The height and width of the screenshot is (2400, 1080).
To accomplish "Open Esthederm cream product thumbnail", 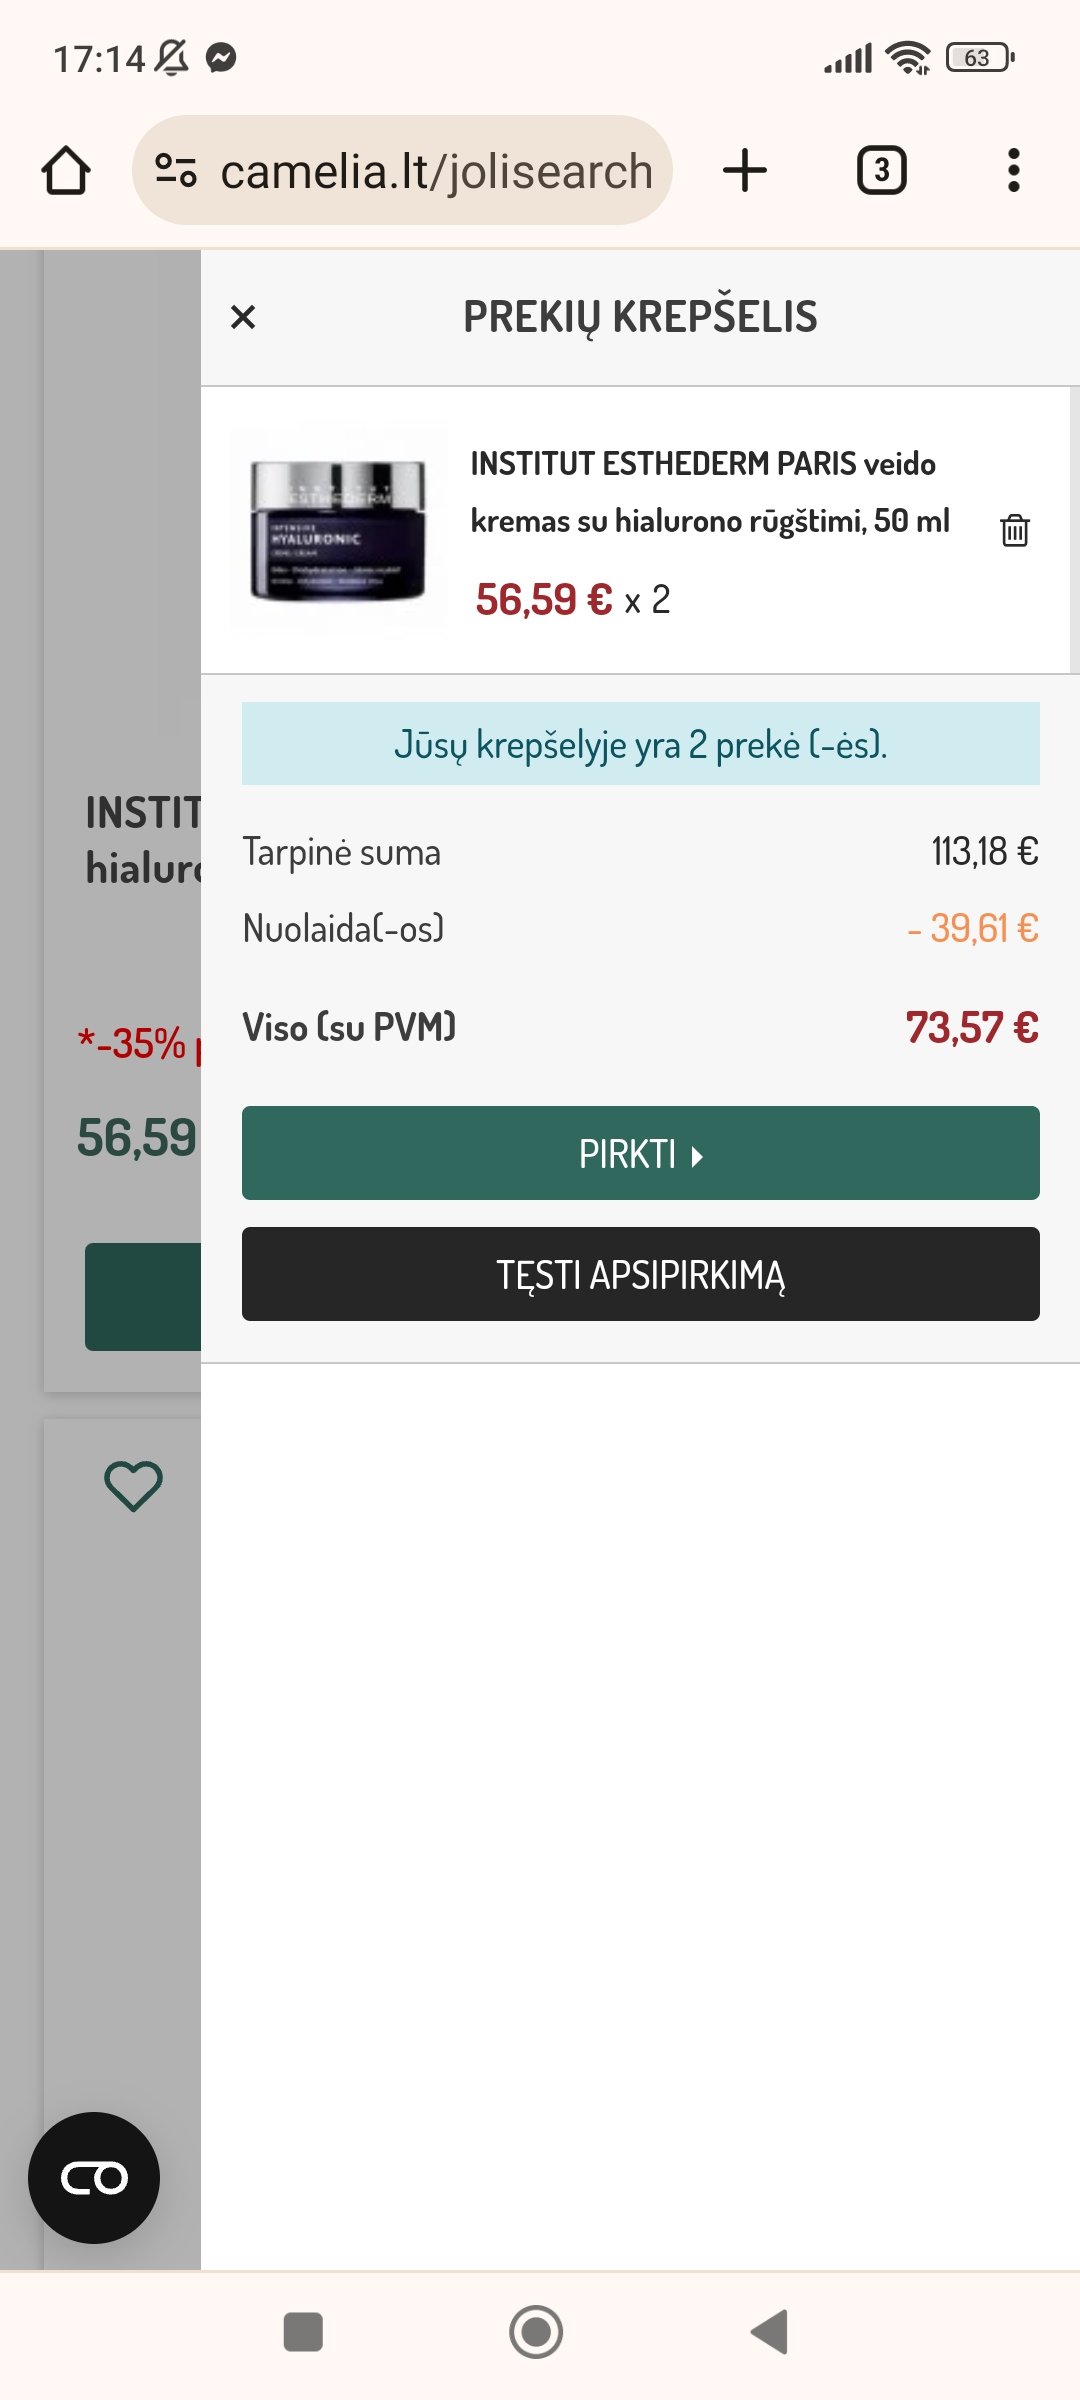I will click(x=337, y=530).
